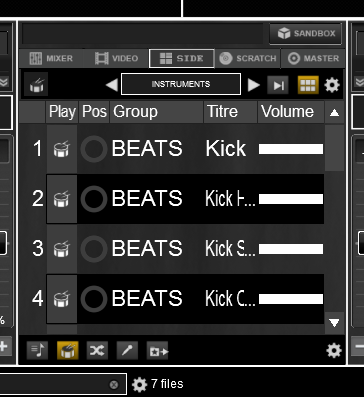Select BEATS group in row 1
The width and height of the screenshot is (364, 397).
click(147, 148)
